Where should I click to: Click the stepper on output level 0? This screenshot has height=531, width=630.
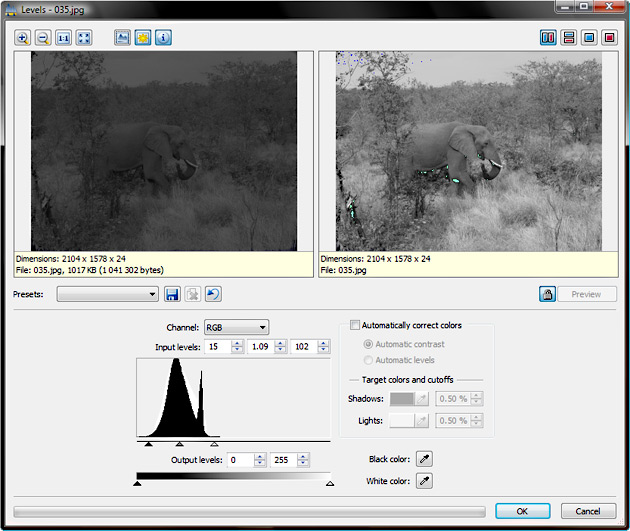pyautogui.click(x=260, y=460)
